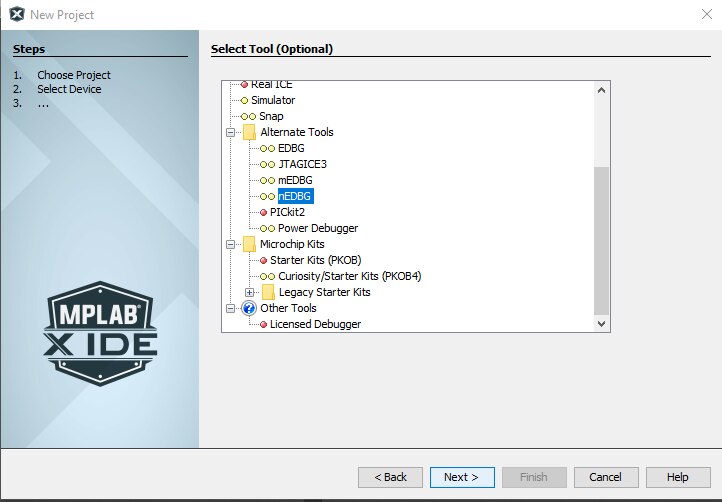The image size is (722, 502).
Task: Click the tool list scrollbar down arrow
Action: [x=601, y=324]
